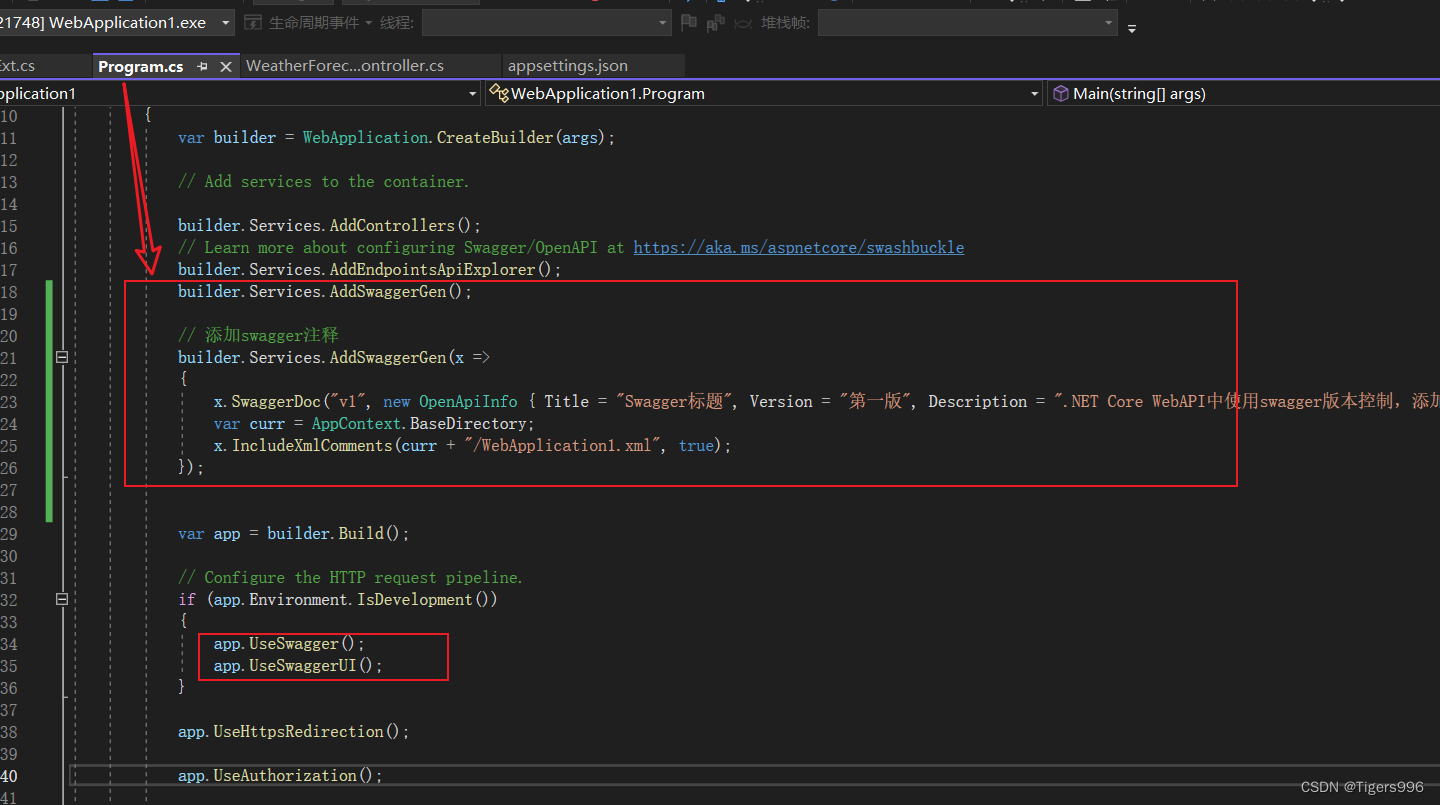Click the class icon beside WebApplication1.Program
The image size is (1440, 805).
tap(499, 94)
